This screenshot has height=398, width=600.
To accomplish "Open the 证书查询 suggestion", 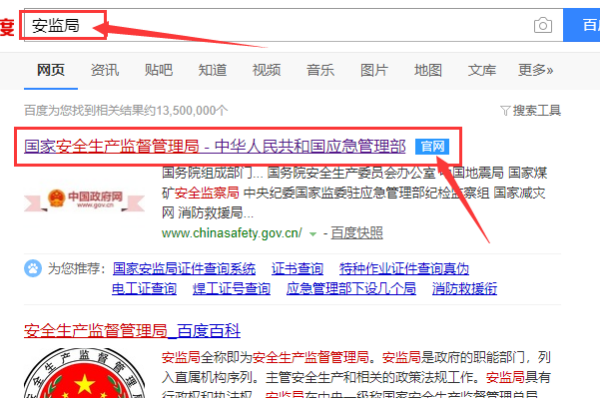I will 297,269.
